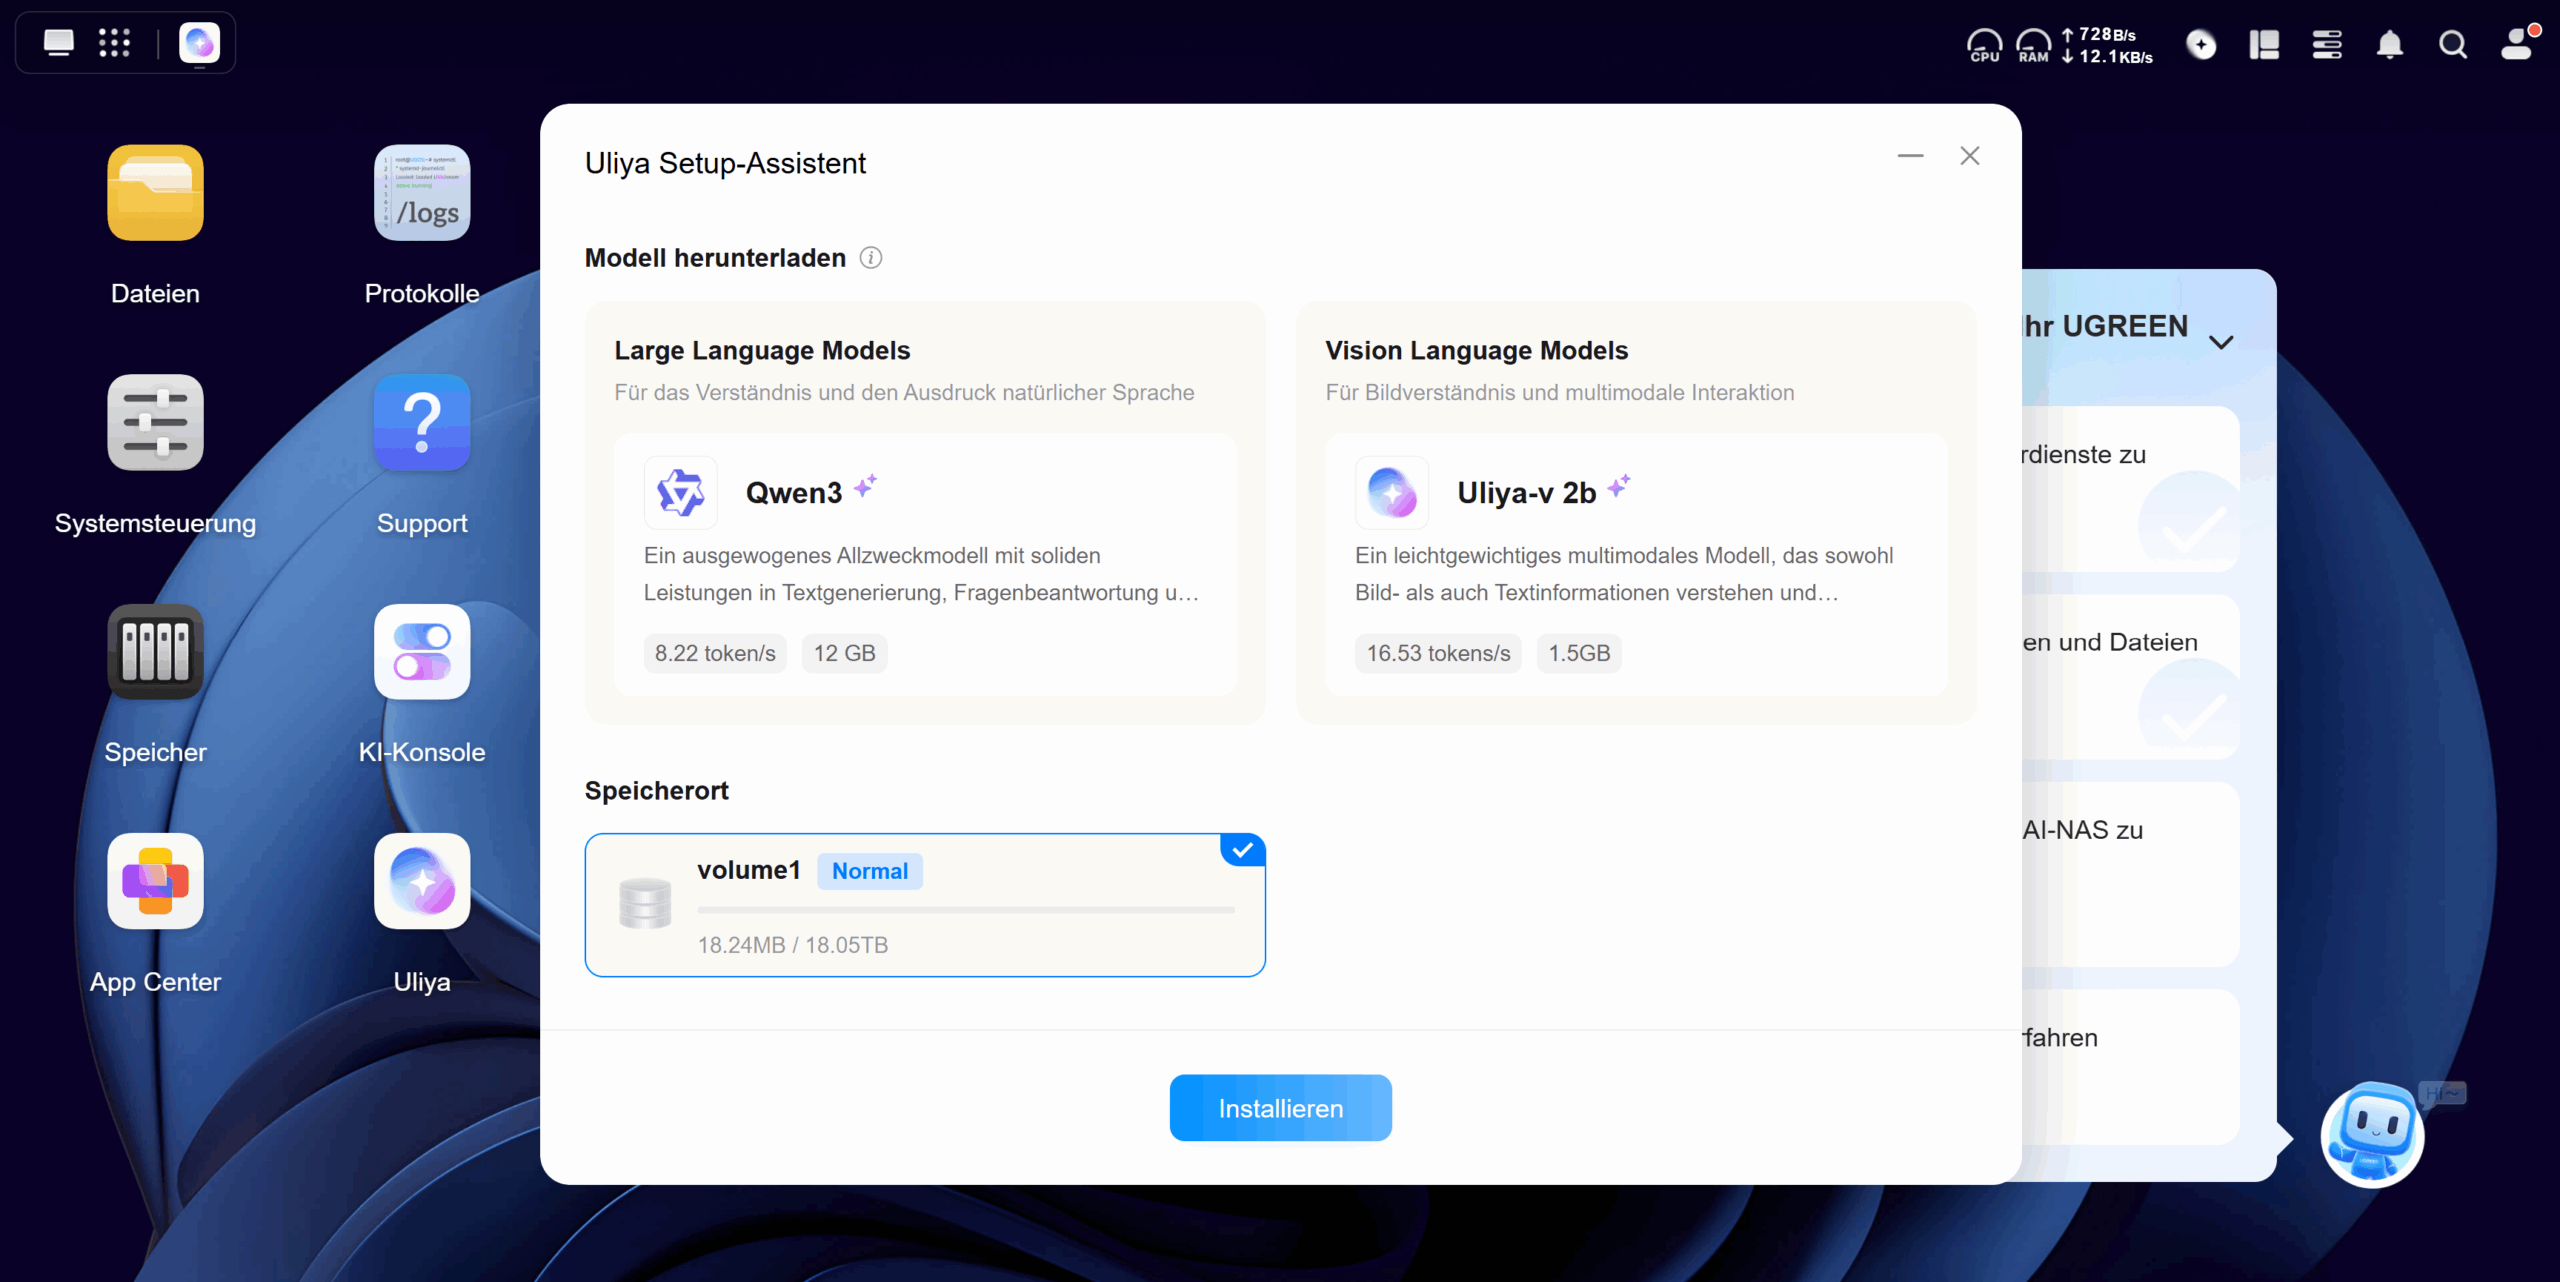This screenshot has height=1282, width=2560.
Task: Open the KI-Konsole app
Action: point(421,652)
